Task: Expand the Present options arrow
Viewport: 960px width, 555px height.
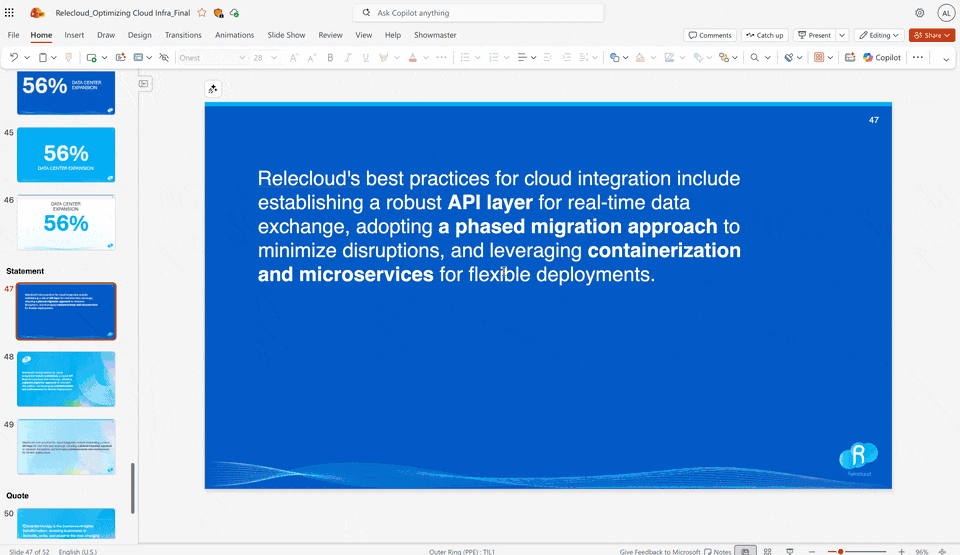Action: click(x=842, y=36)
